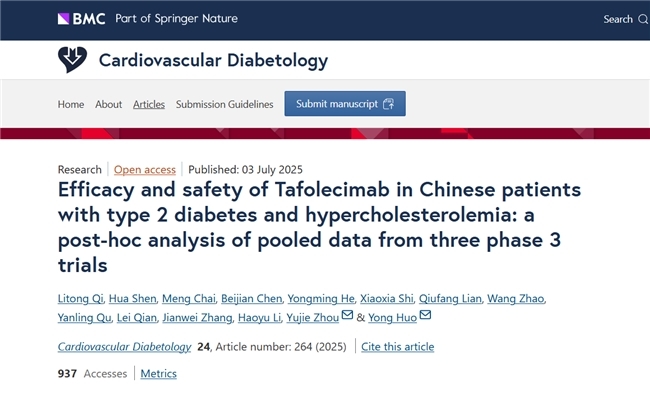
Task: Open the Articles navigation item
Action: tap(149, 104)
